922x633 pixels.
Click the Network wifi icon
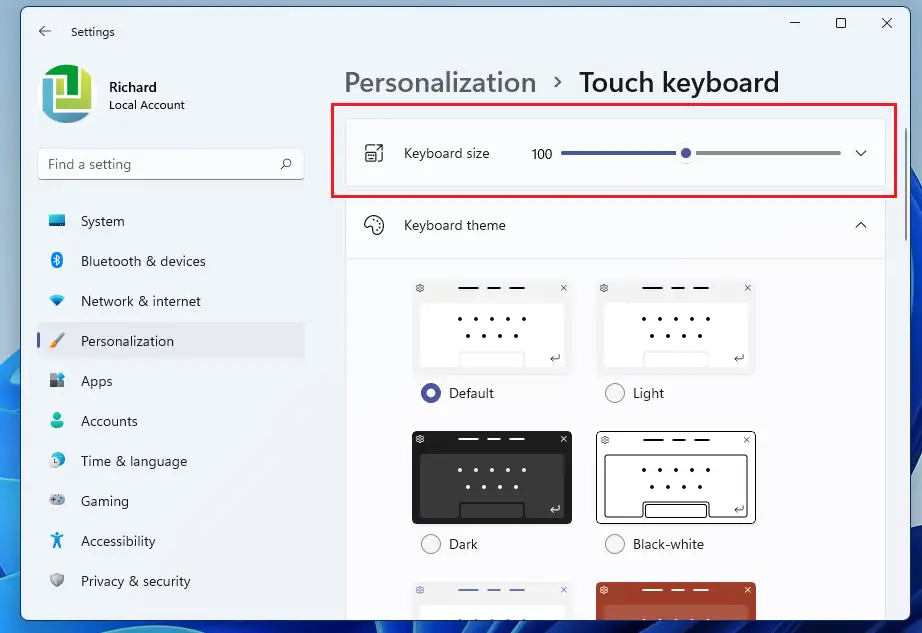(57, 300)
